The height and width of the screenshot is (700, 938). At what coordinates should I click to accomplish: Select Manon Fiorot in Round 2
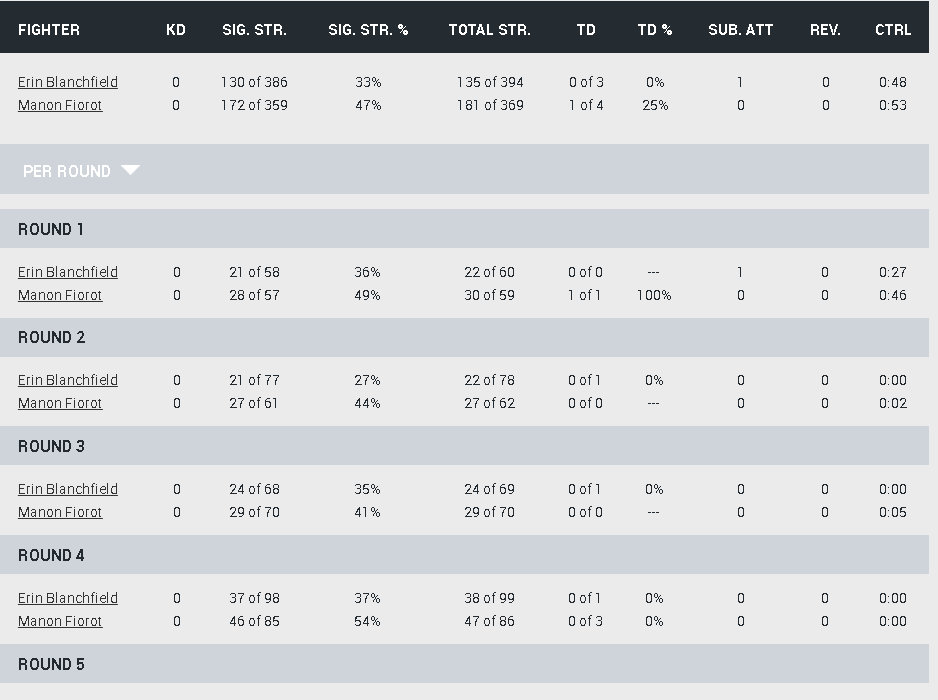[60, 403]
